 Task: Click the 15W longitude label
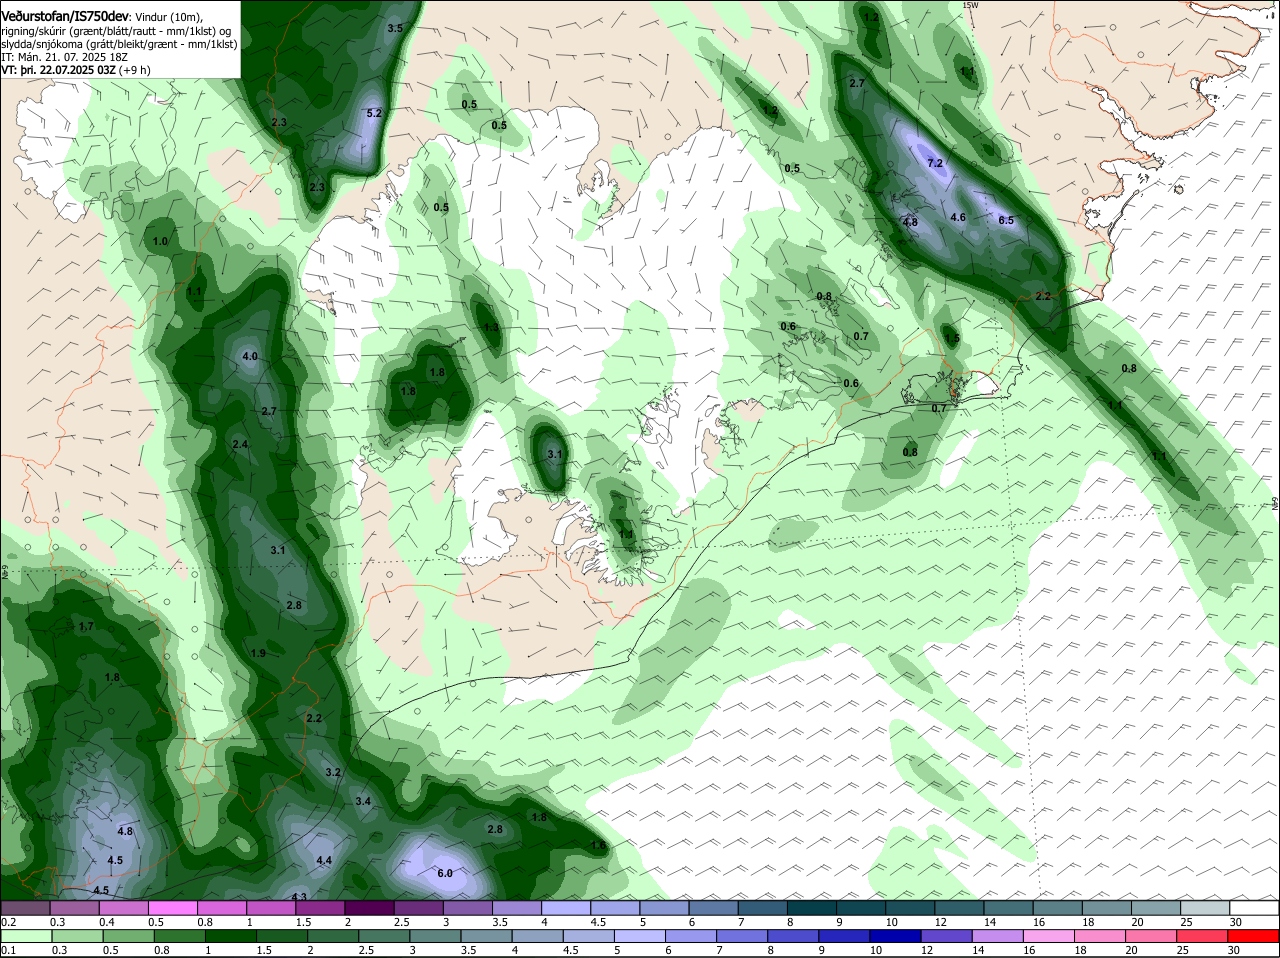tap(969, 5)
